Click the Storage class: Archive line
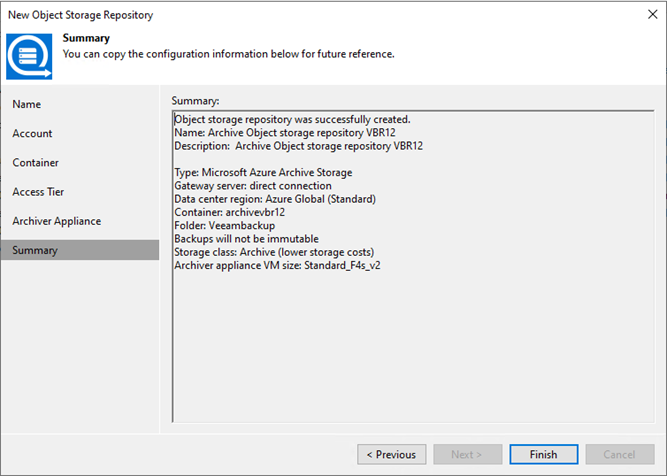The image size is (667, 476). point(274,252)
